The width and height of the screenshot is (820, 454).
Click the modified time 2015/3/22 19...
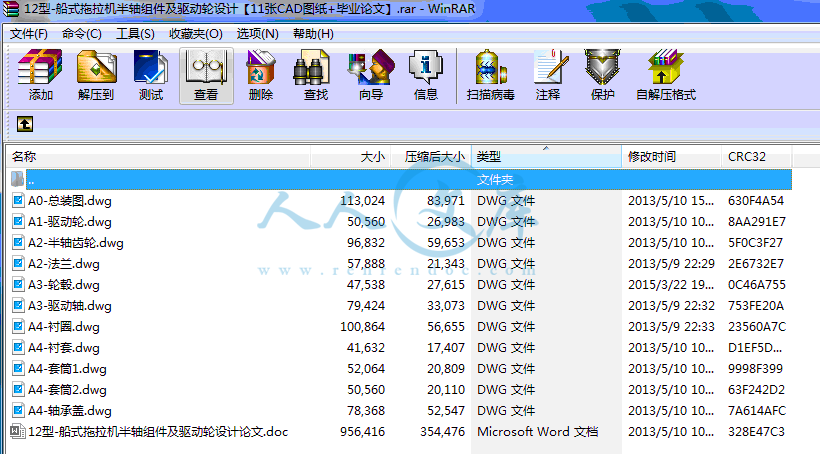click(x=670, y=284)
